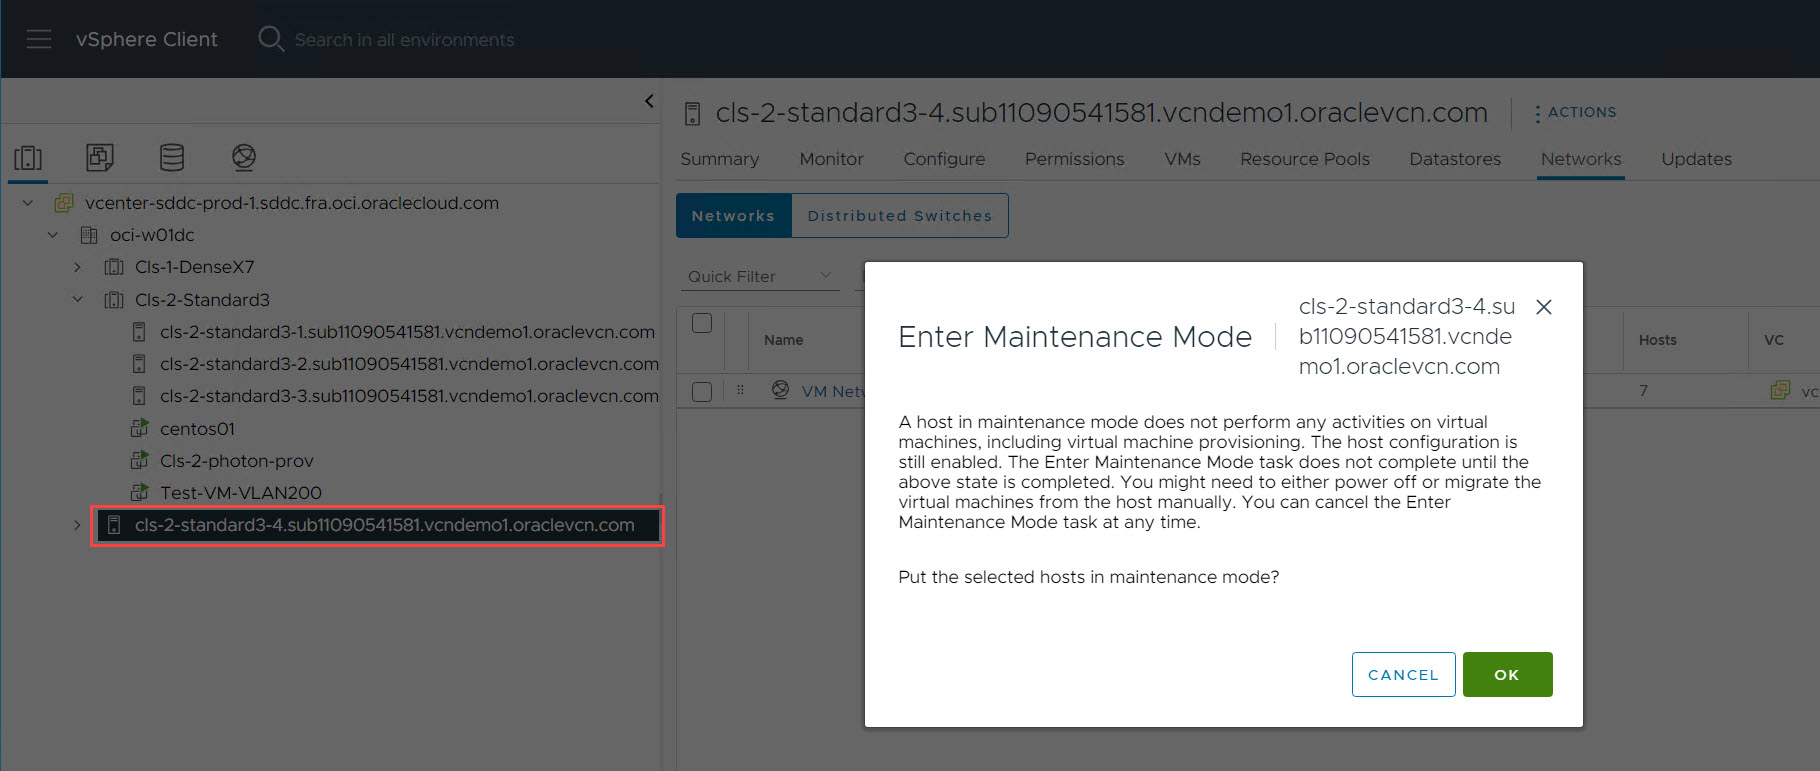Image resolution: width=1820 pixels, height=771 pixels.
Task: Open the ACTIONS menu
Action: pos(1576,113)
